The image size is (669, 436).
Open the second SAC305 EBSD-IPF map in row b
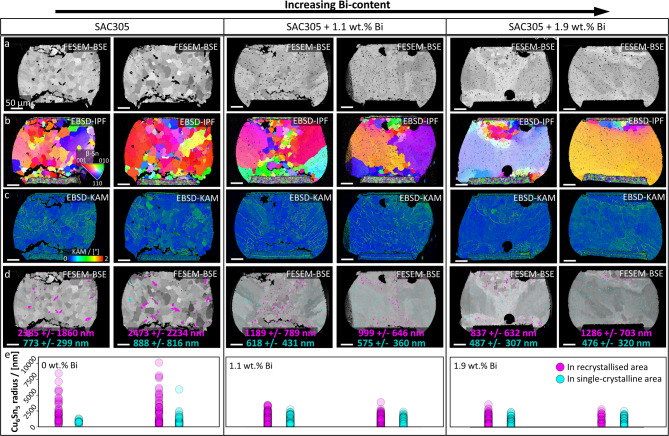click(x=167, y=149)
